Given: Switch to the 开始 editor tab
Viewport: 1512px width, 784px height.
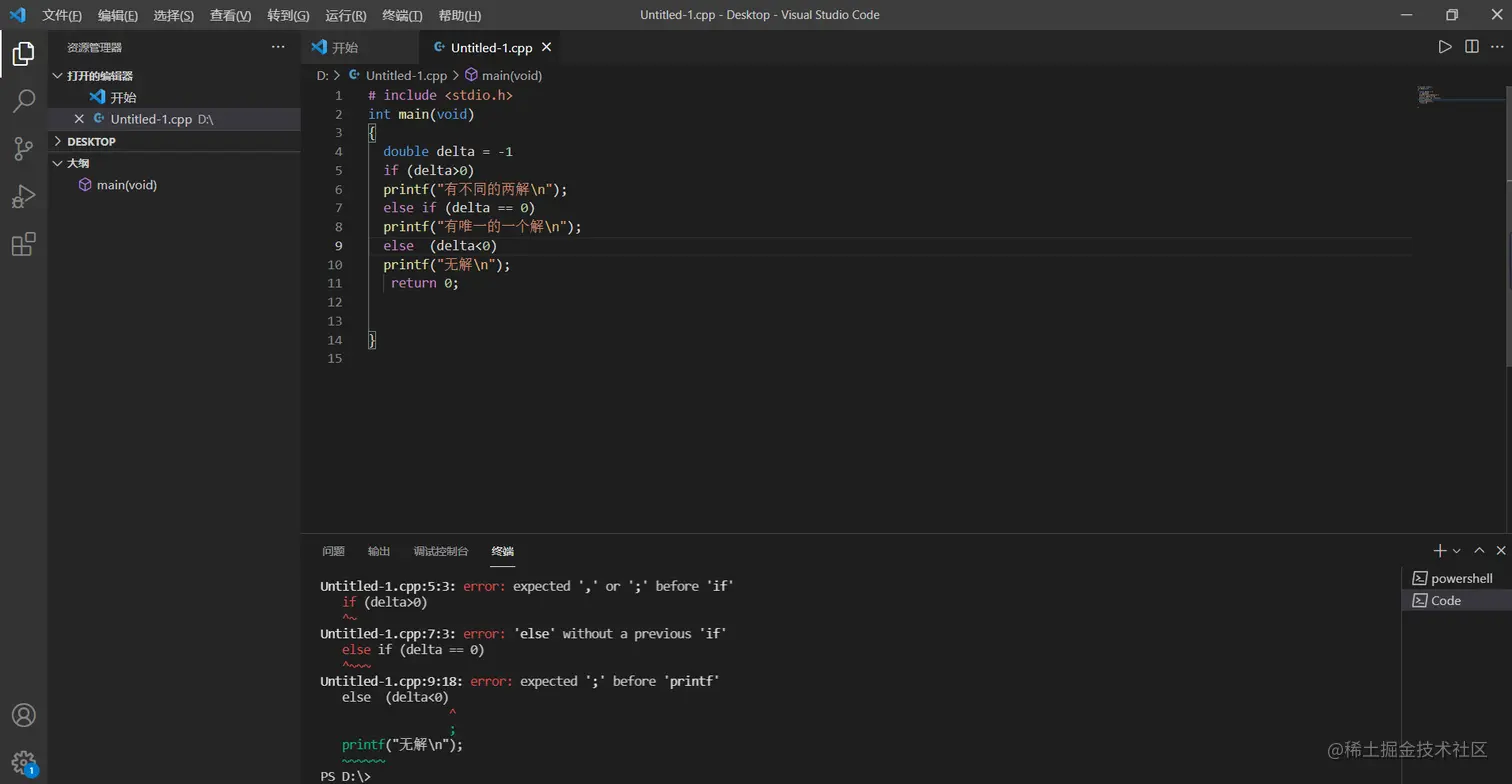Looking at the screenshot, I should [x=360, y=47].
